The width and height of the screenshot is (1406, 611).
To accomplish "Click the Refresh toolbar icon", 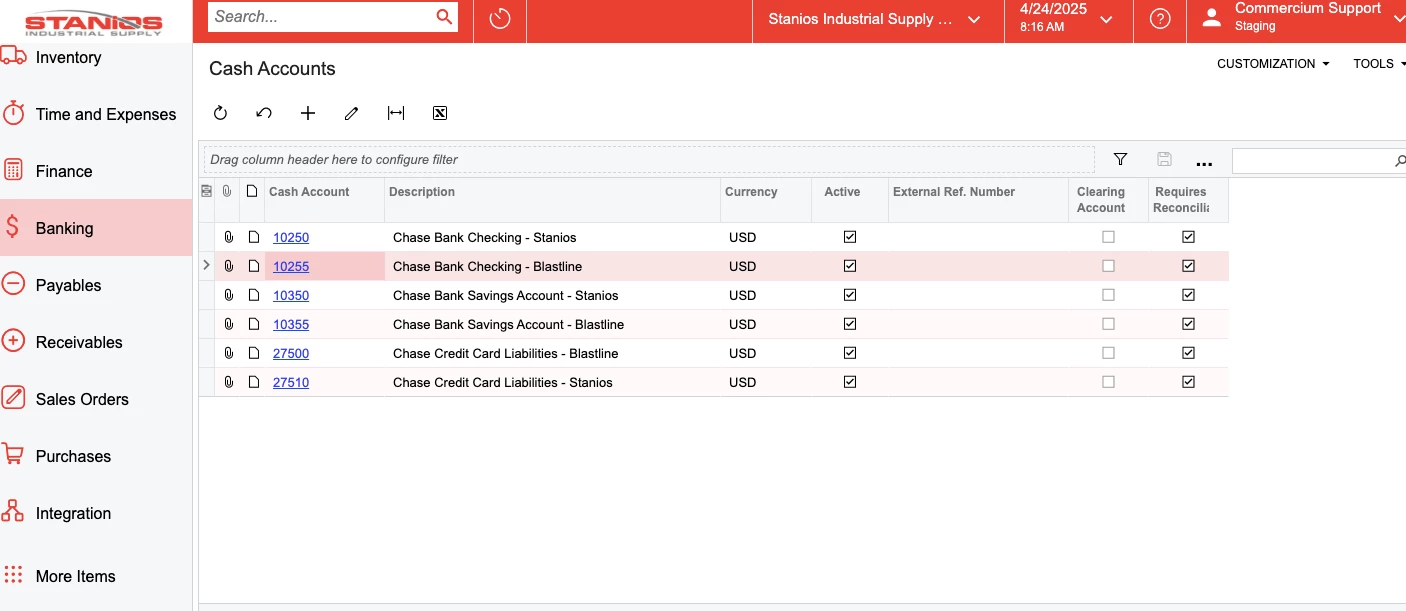I will [220, 113].
